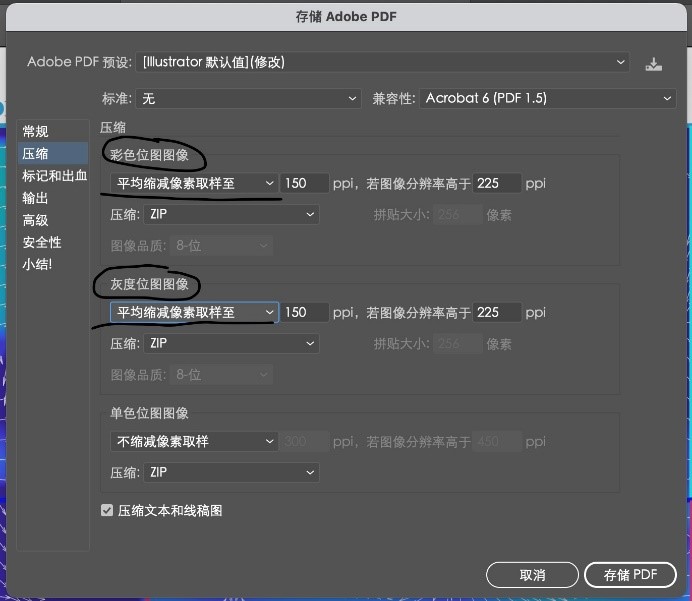Image resolution: width=692 pixels, height=601 pixels.
Task: Open color image 压缩 ZIP dropdown
Action: point(231,214)
